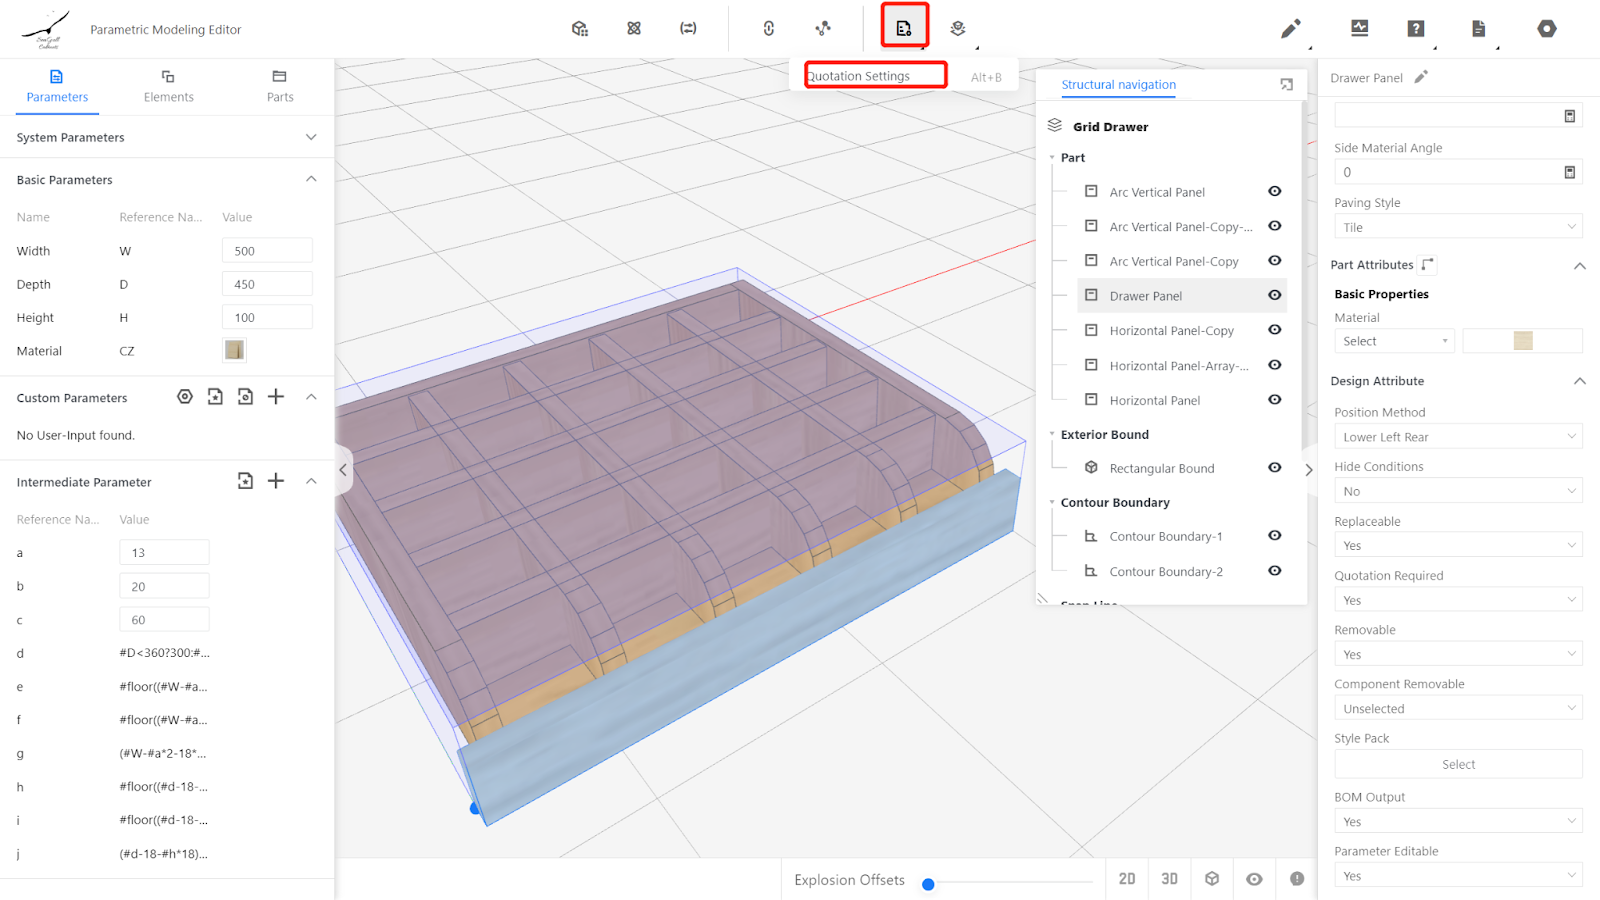Rename Drawer Panel using pencil icon
Image resolution: width=1600 pixels, height=900 pixels.
(1421, 77)
